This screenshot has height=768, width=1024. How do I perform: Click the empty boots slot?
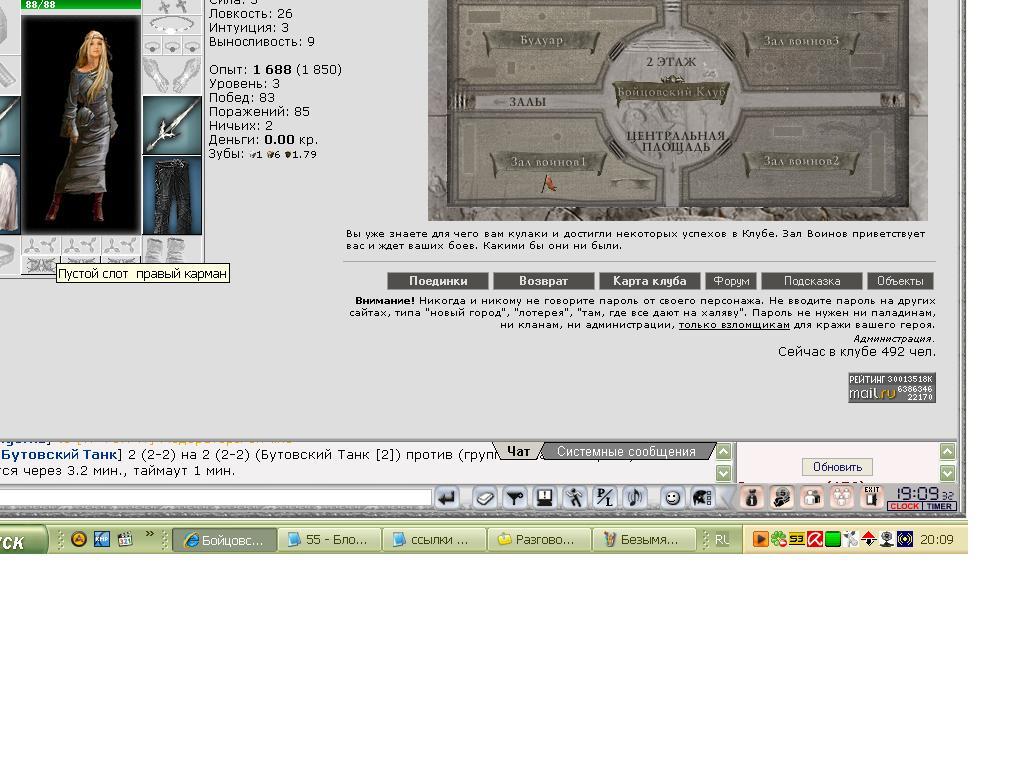click(172, 249)
